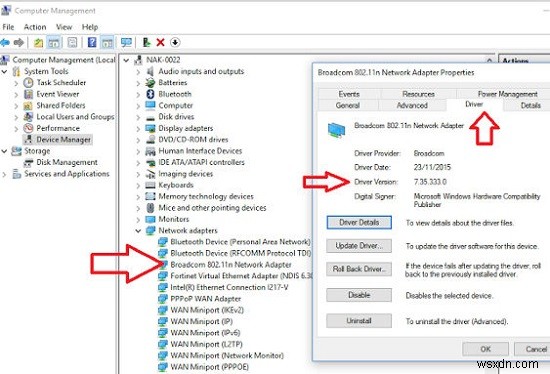Open the View menu
Viewport: 550px width, 374px height.
pyautogui.click(x=64, y=27)
